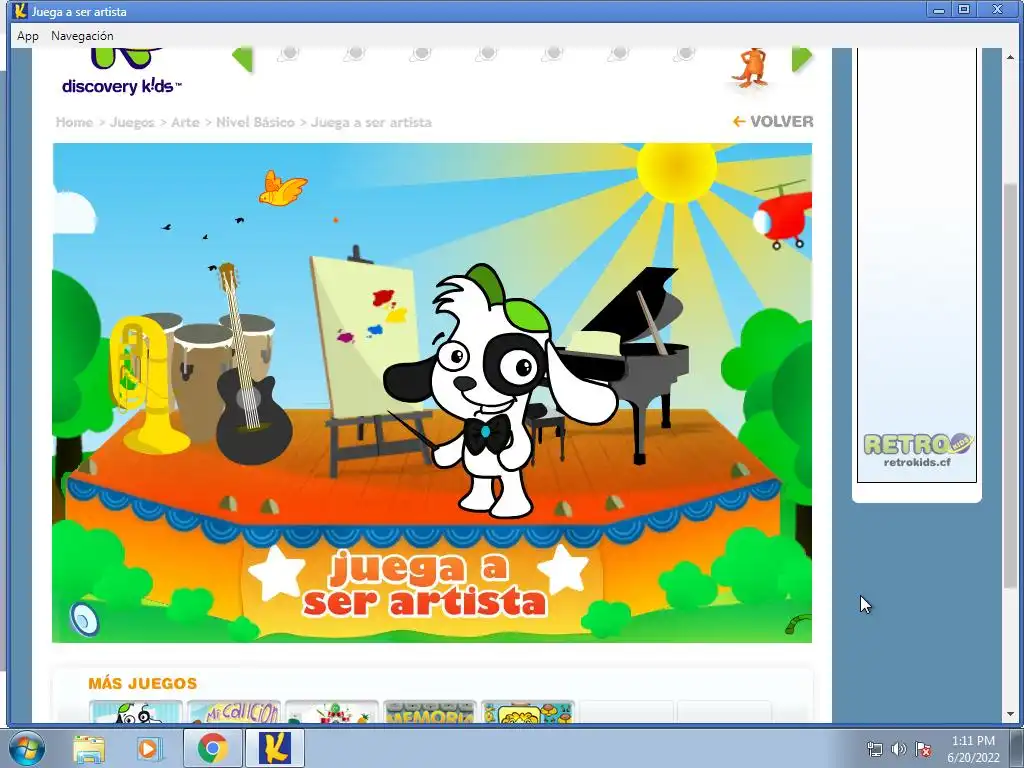
Task: Open Google Chrome from the taskbar
Action: coord(213,748)
